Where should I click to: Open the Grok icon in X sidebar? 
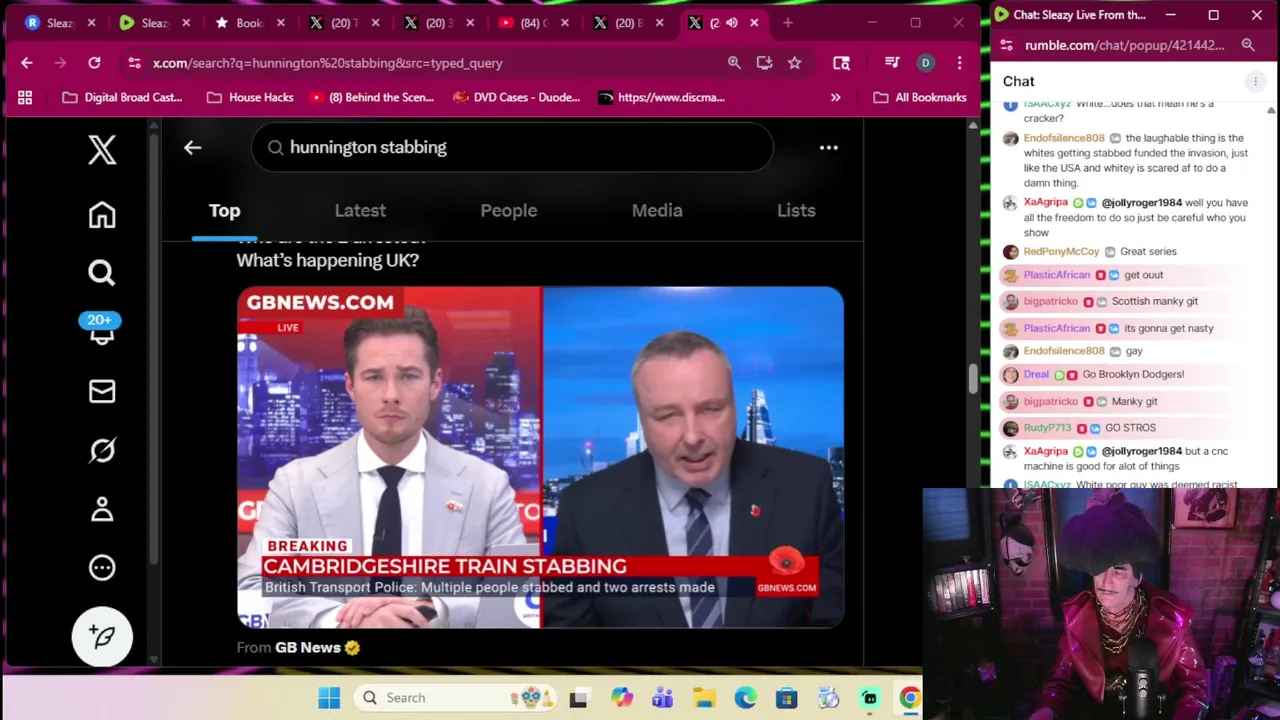coord(102,450)
